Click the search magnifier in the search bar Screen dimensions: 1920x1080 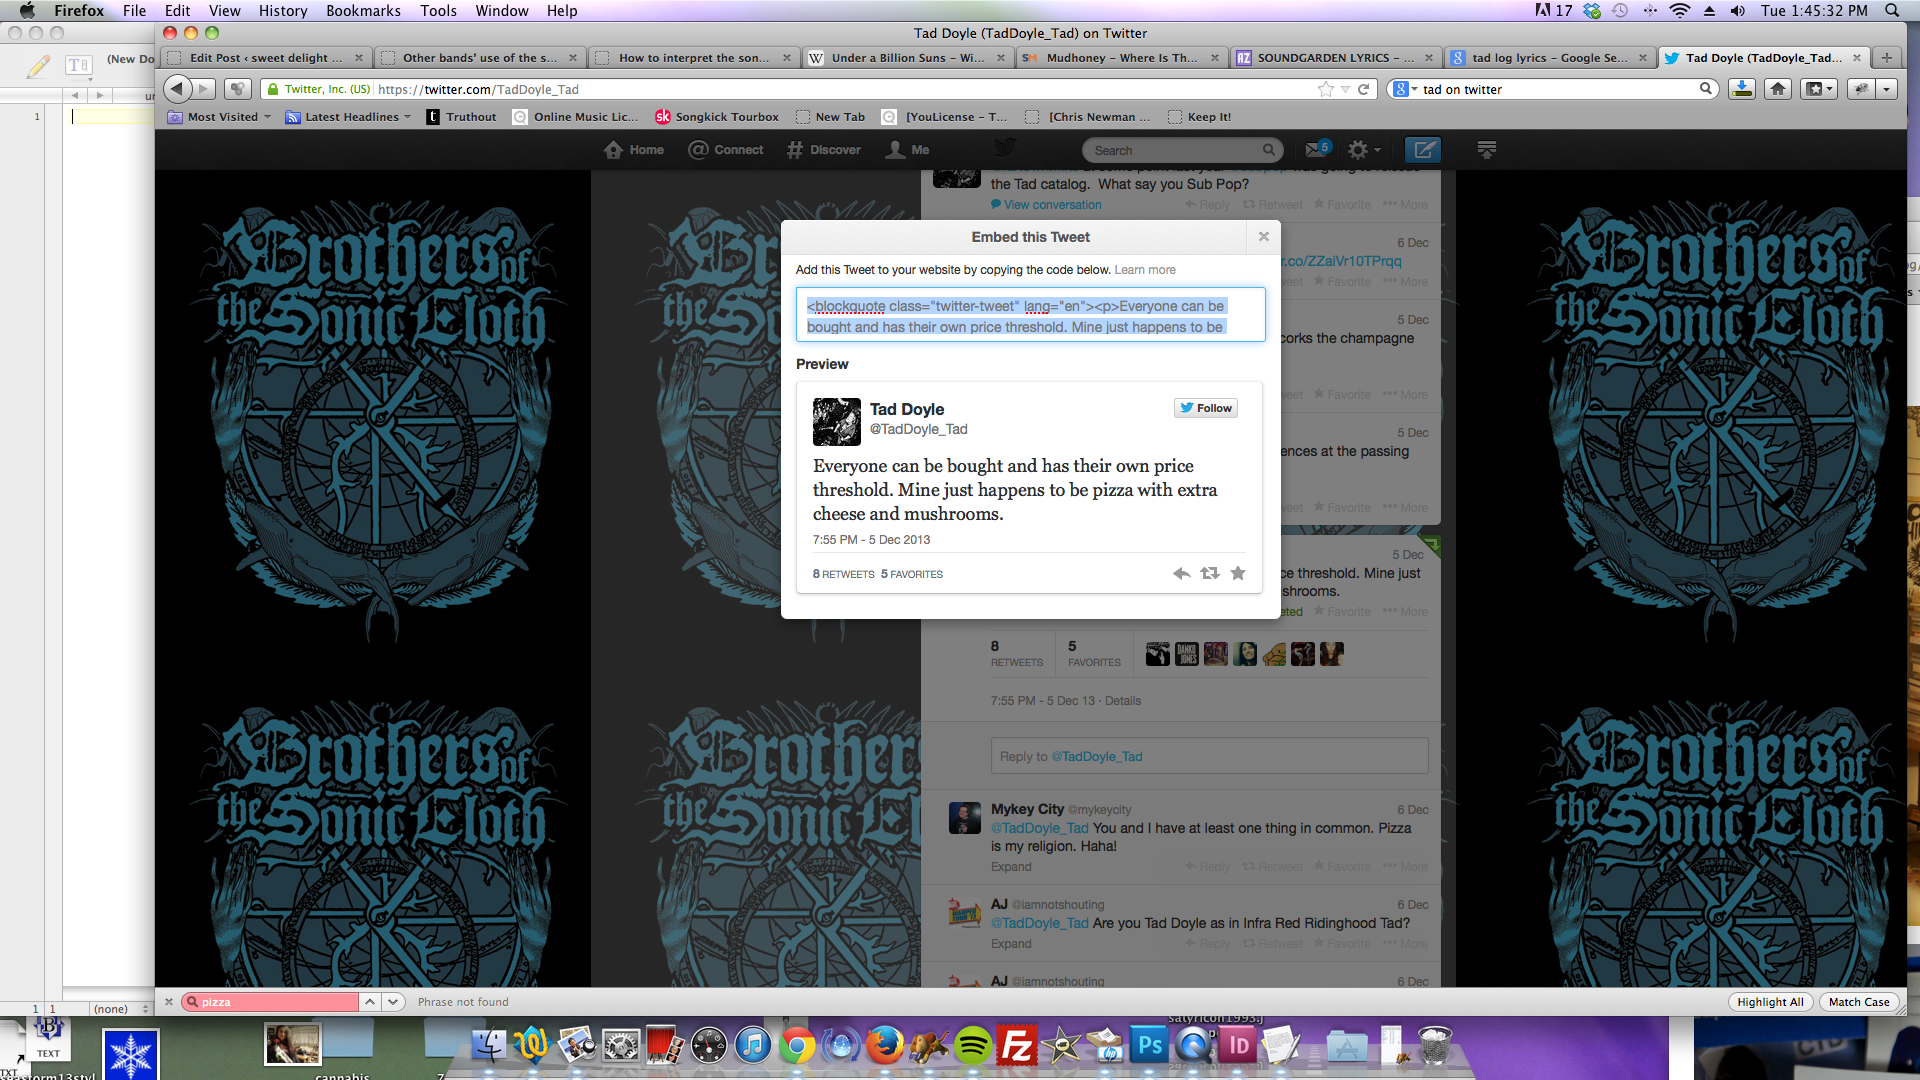(1706, 89)
